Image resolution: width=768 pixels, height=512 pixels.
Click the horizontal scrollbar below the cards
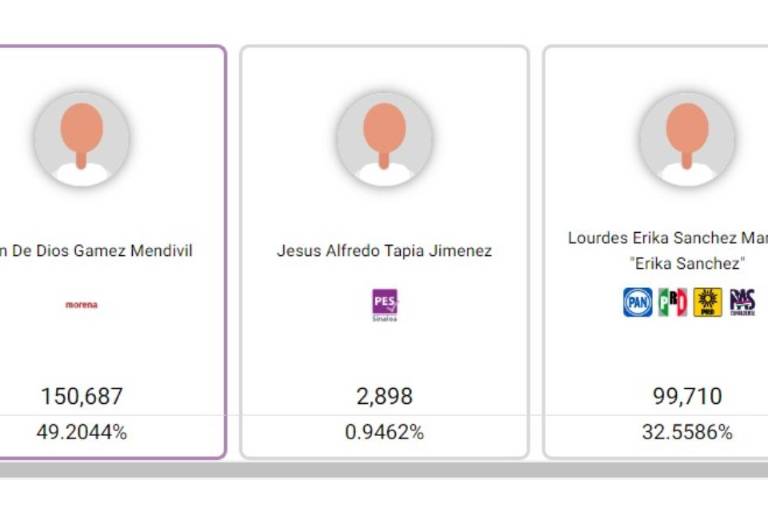[384, 469]
